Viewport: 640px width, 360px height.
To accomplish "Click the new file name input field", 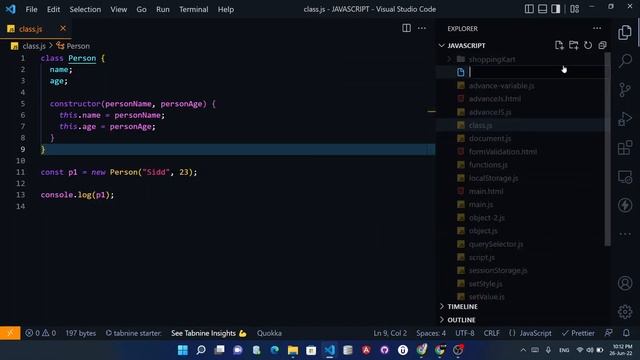I will (x=537, y=72).
